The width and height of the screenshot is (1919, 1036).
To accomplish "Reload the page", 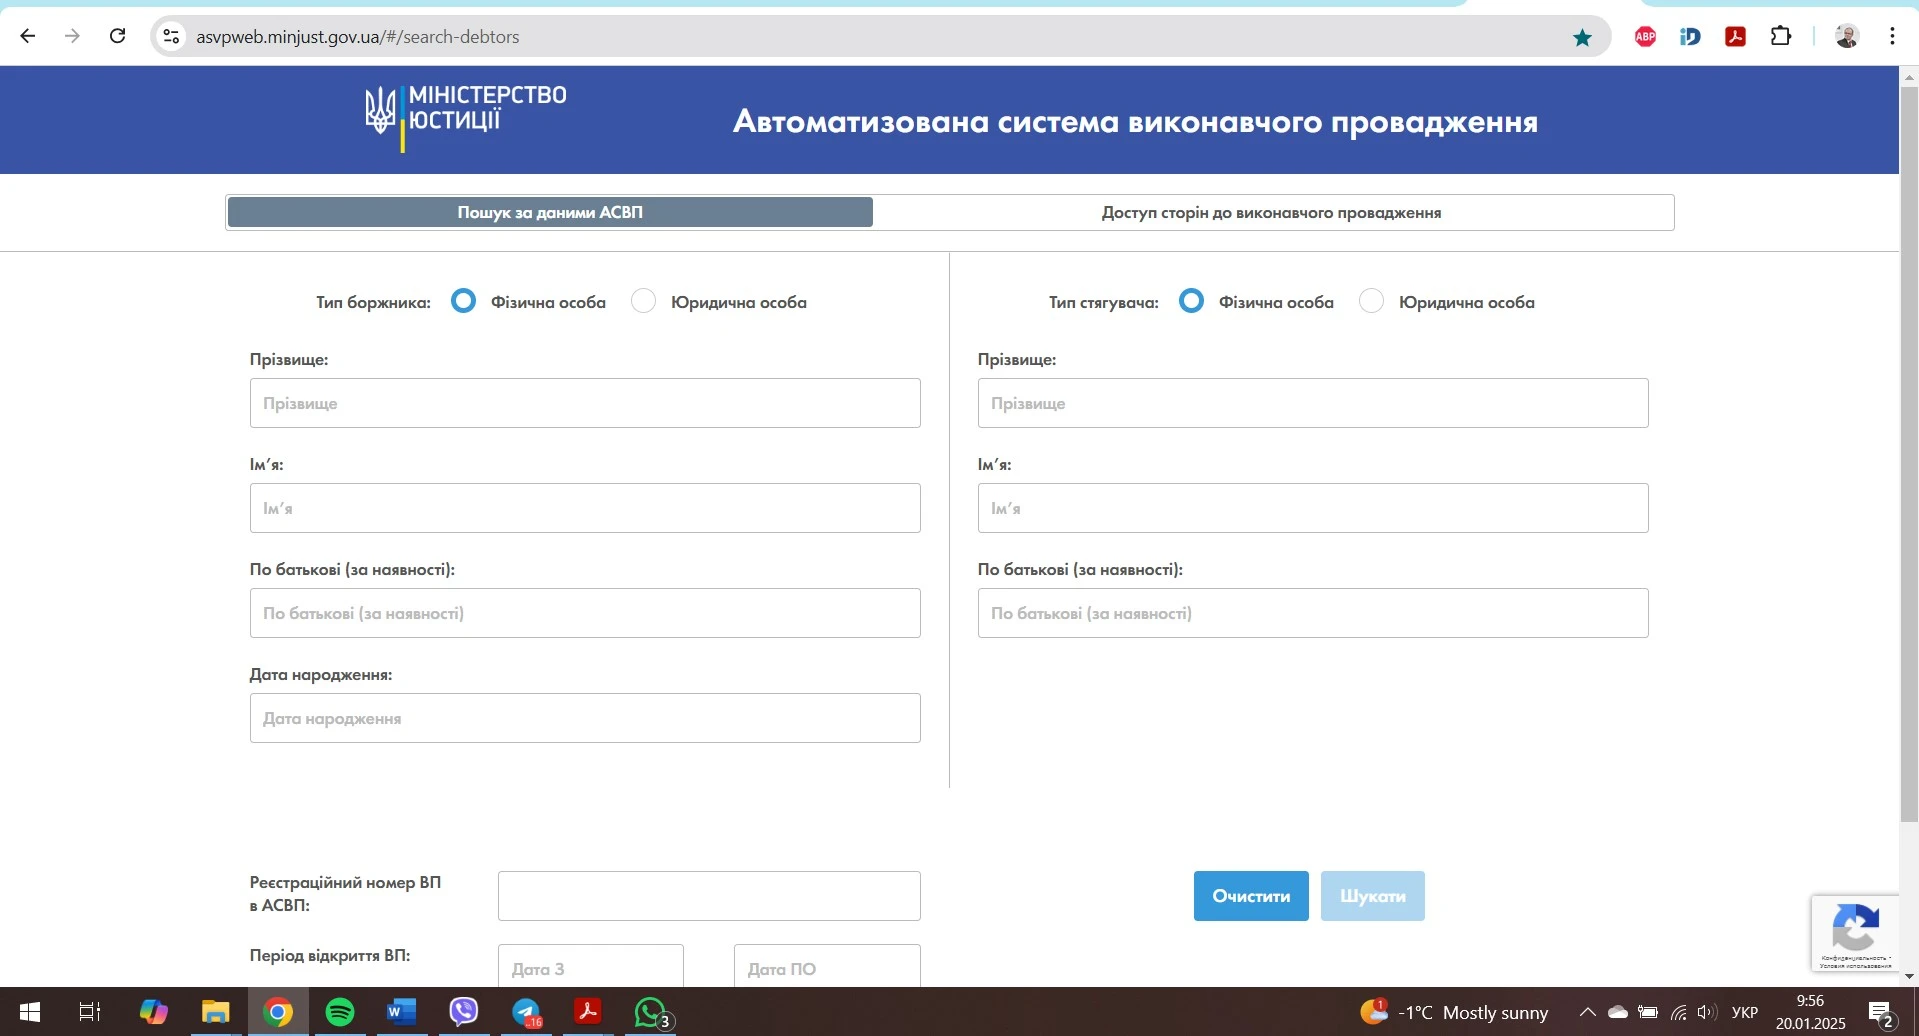I will [117, 36].
